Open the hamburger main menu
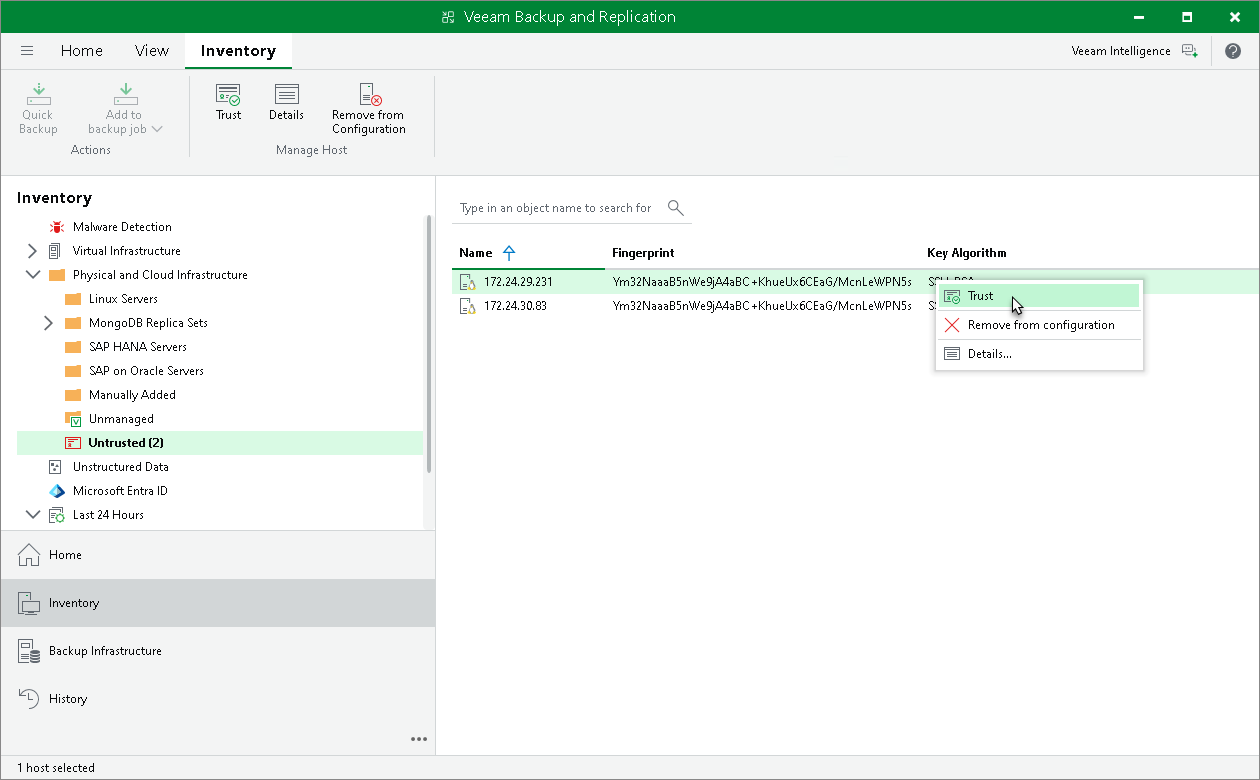1260x780 pixels. coord(27,51)
